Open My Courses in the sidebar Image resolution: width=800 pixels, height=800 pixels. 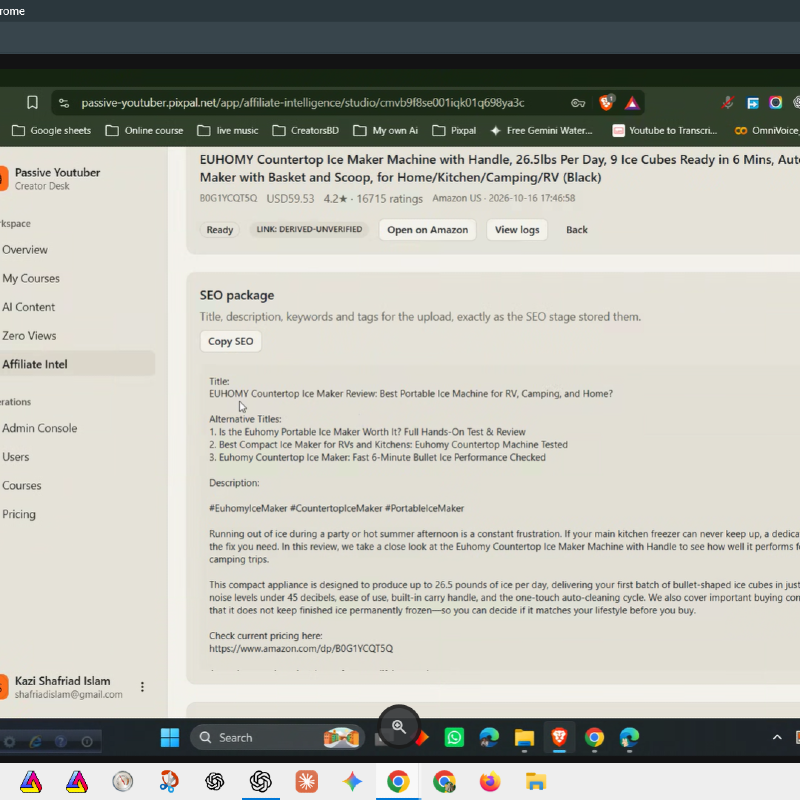(31, 278)
